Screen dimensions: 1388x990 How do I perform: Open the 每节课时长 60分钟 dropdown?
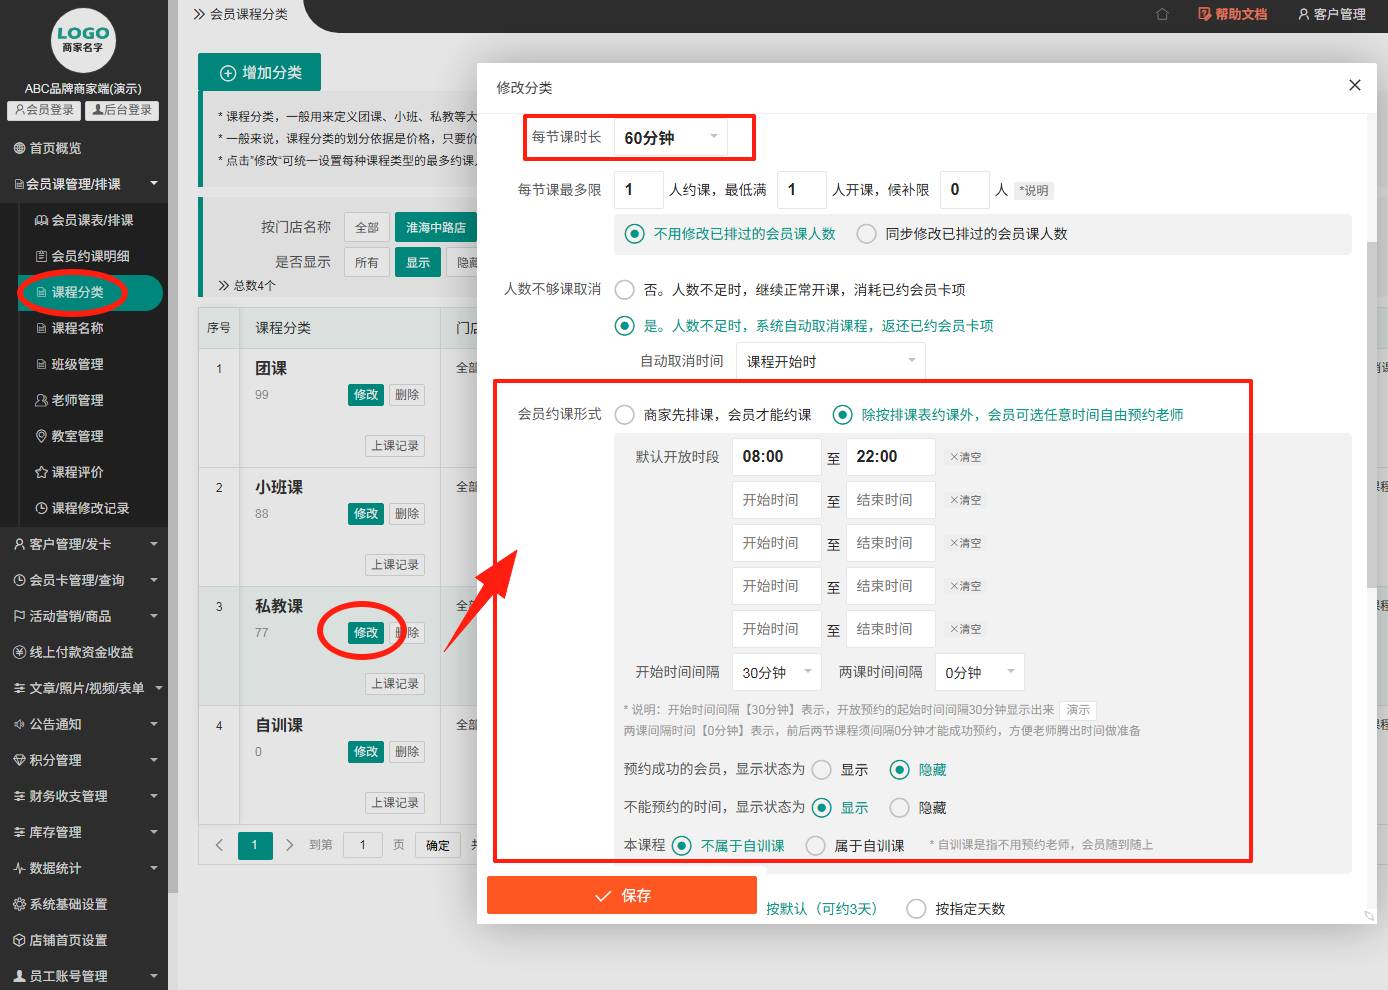pyautogui.click(x=670, y=138)
